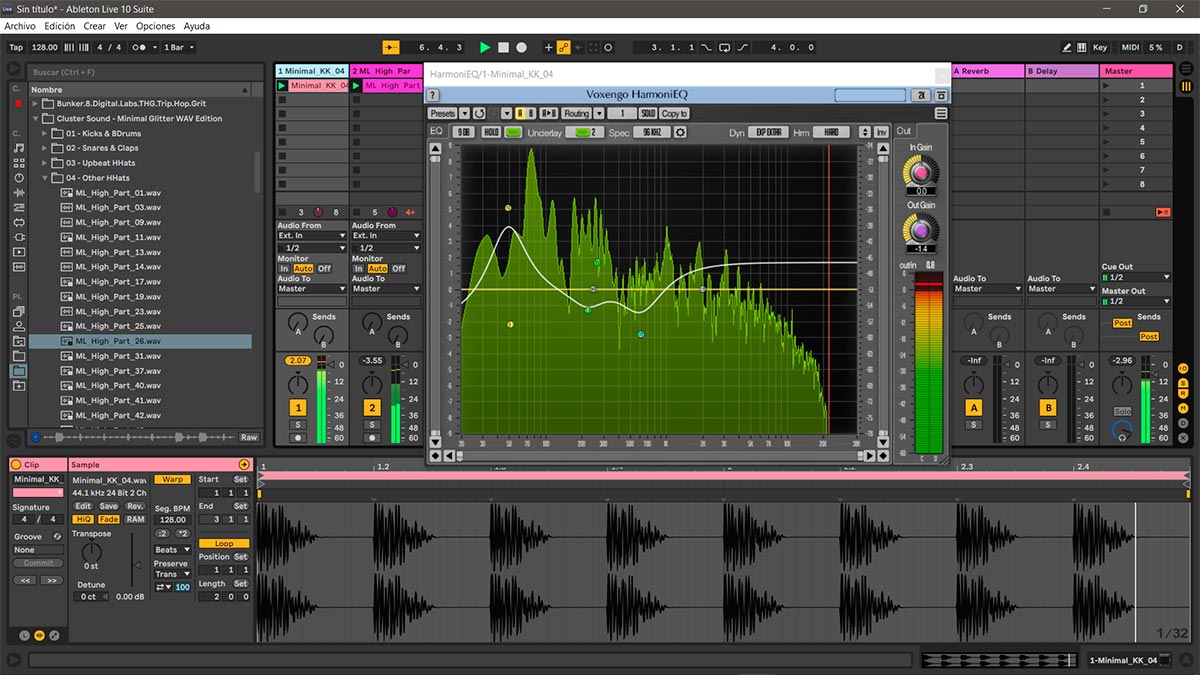Toggle the HarmoniEQ SOLO button
Screen dimensions: 1200x675
click(648, 114)
